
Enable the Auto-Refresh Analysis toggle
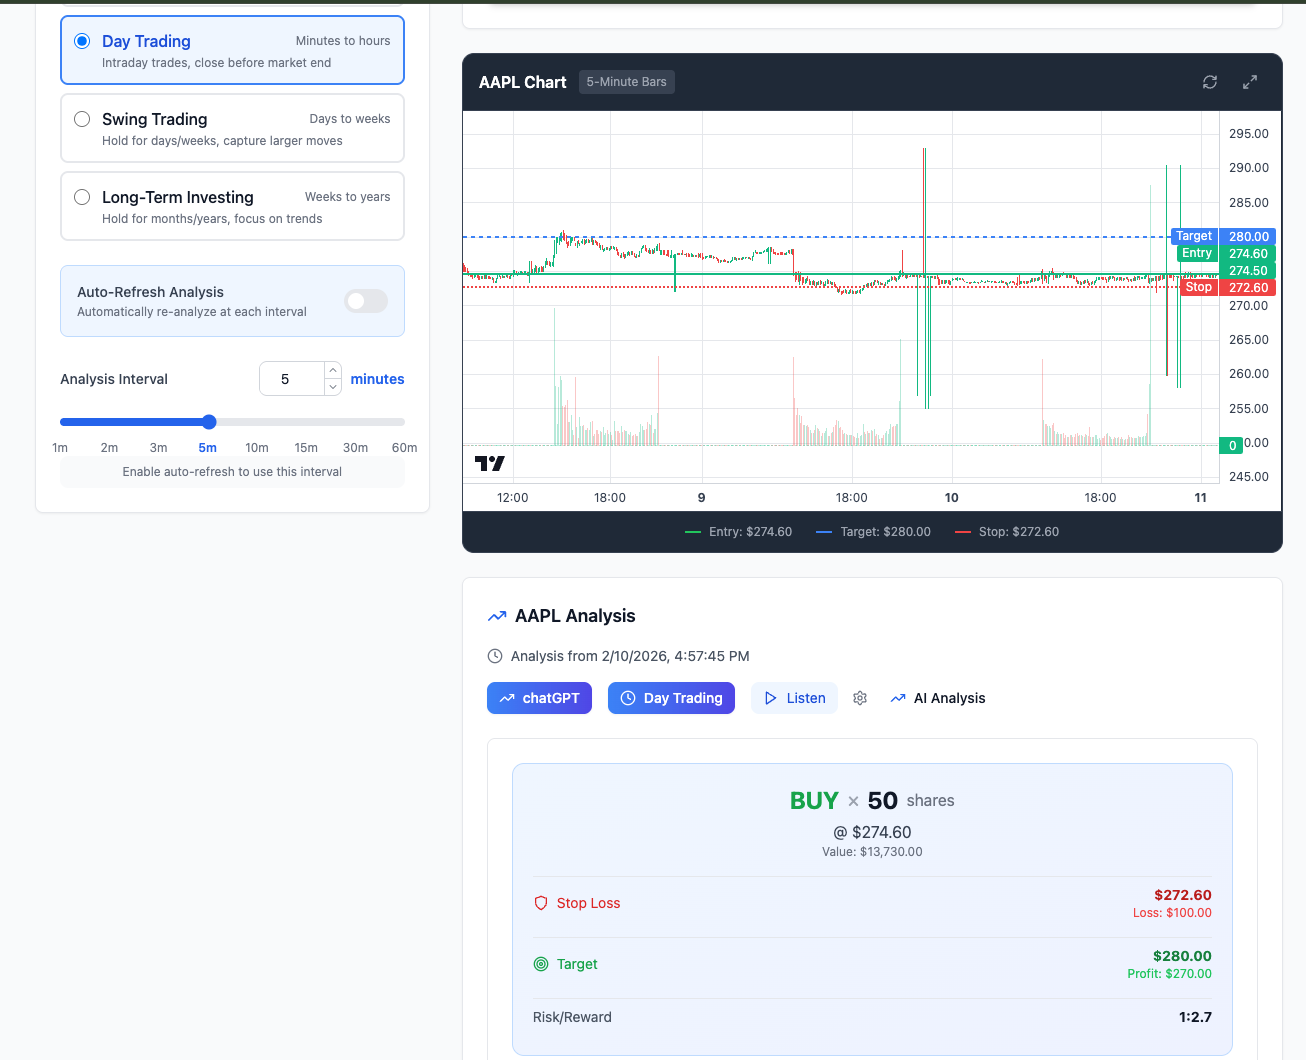366,301
